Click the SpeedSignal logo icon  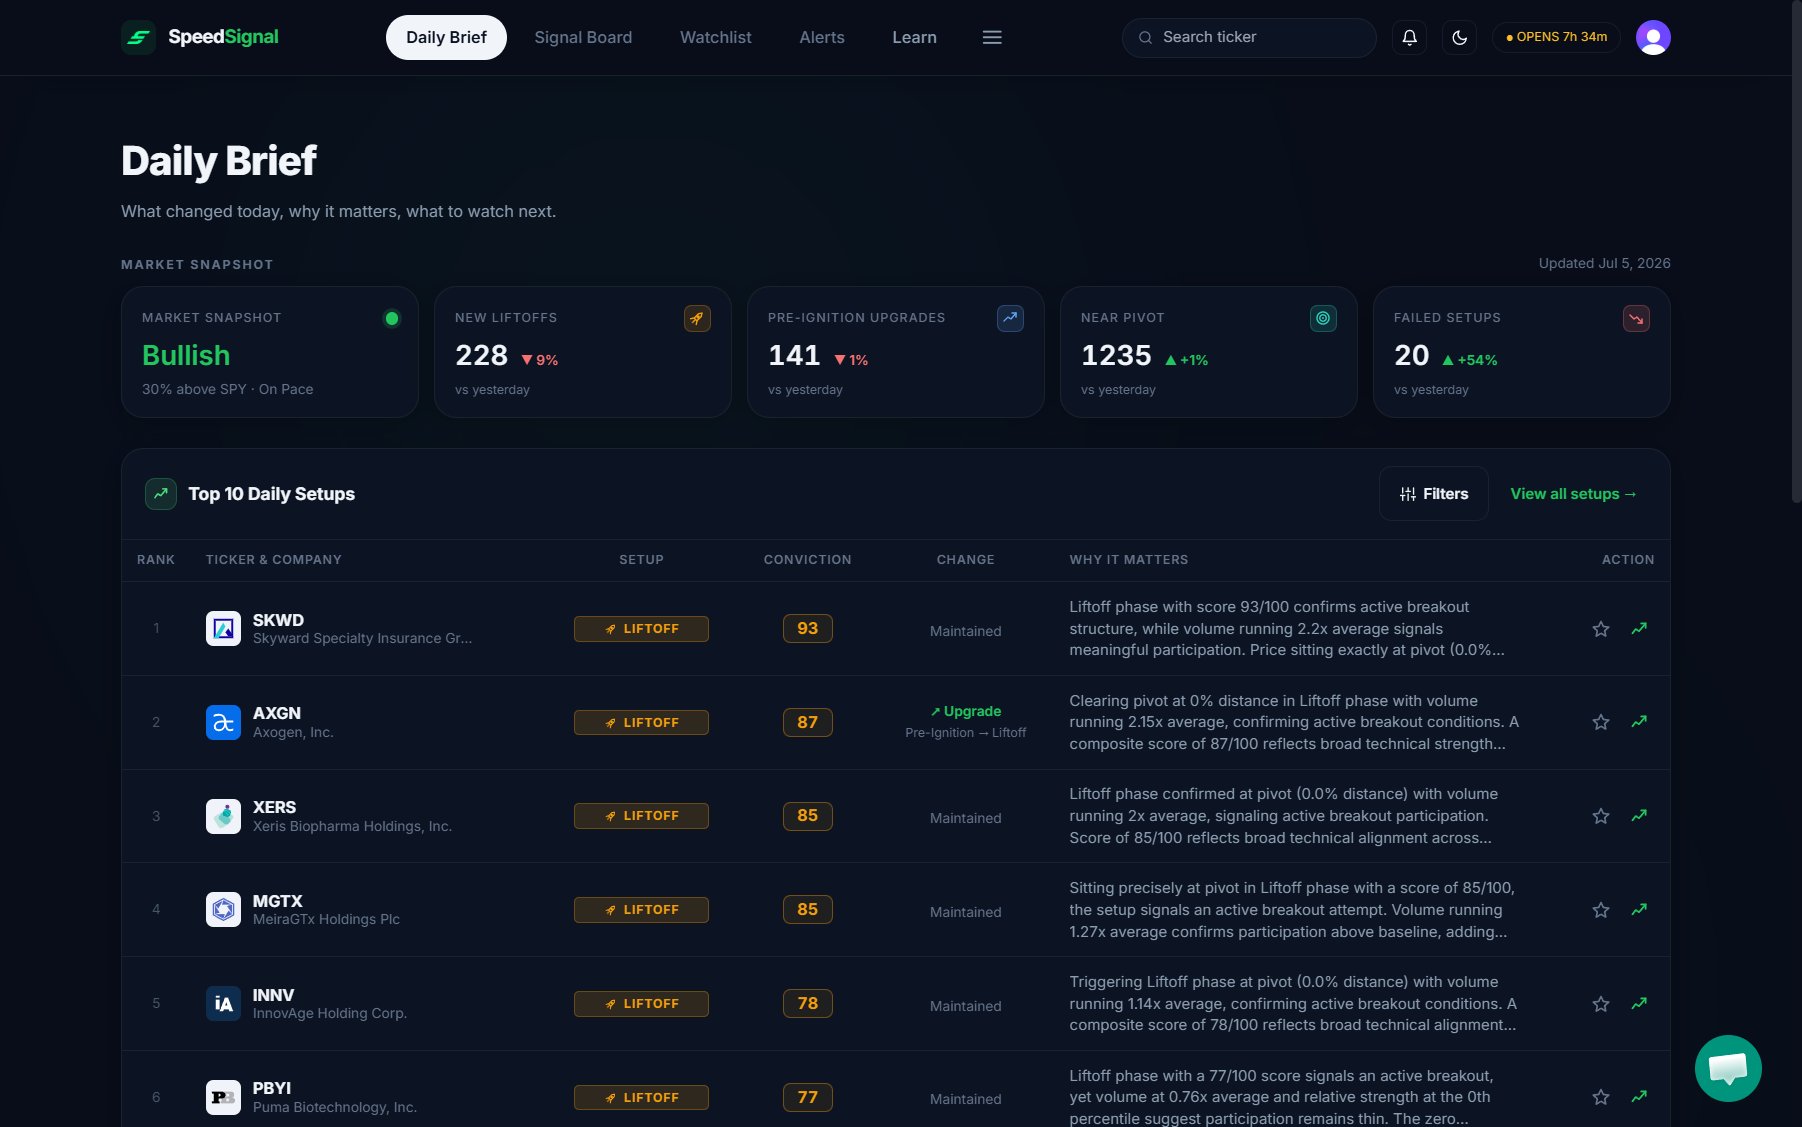[138, 37]
